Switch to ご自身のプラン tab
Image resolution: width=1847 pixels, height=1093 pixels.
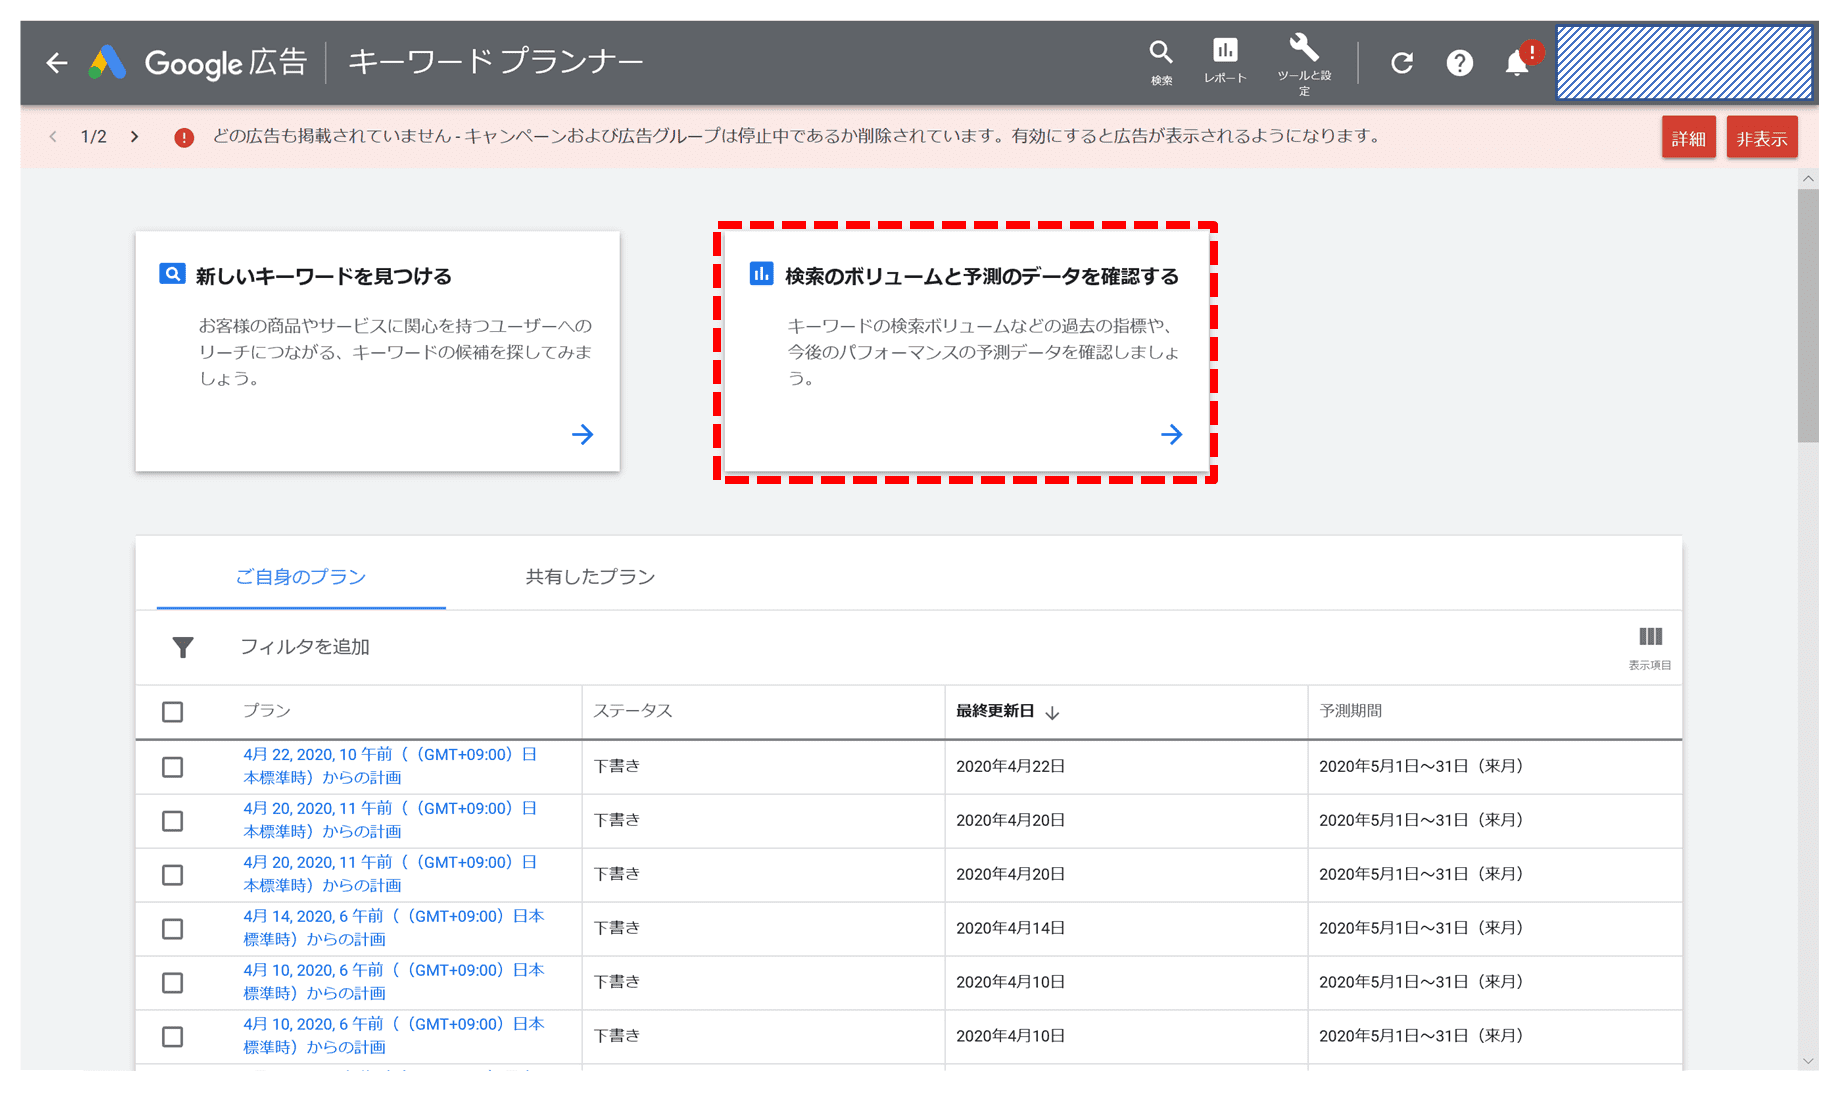pyautogui.click(x=301, y=577)
